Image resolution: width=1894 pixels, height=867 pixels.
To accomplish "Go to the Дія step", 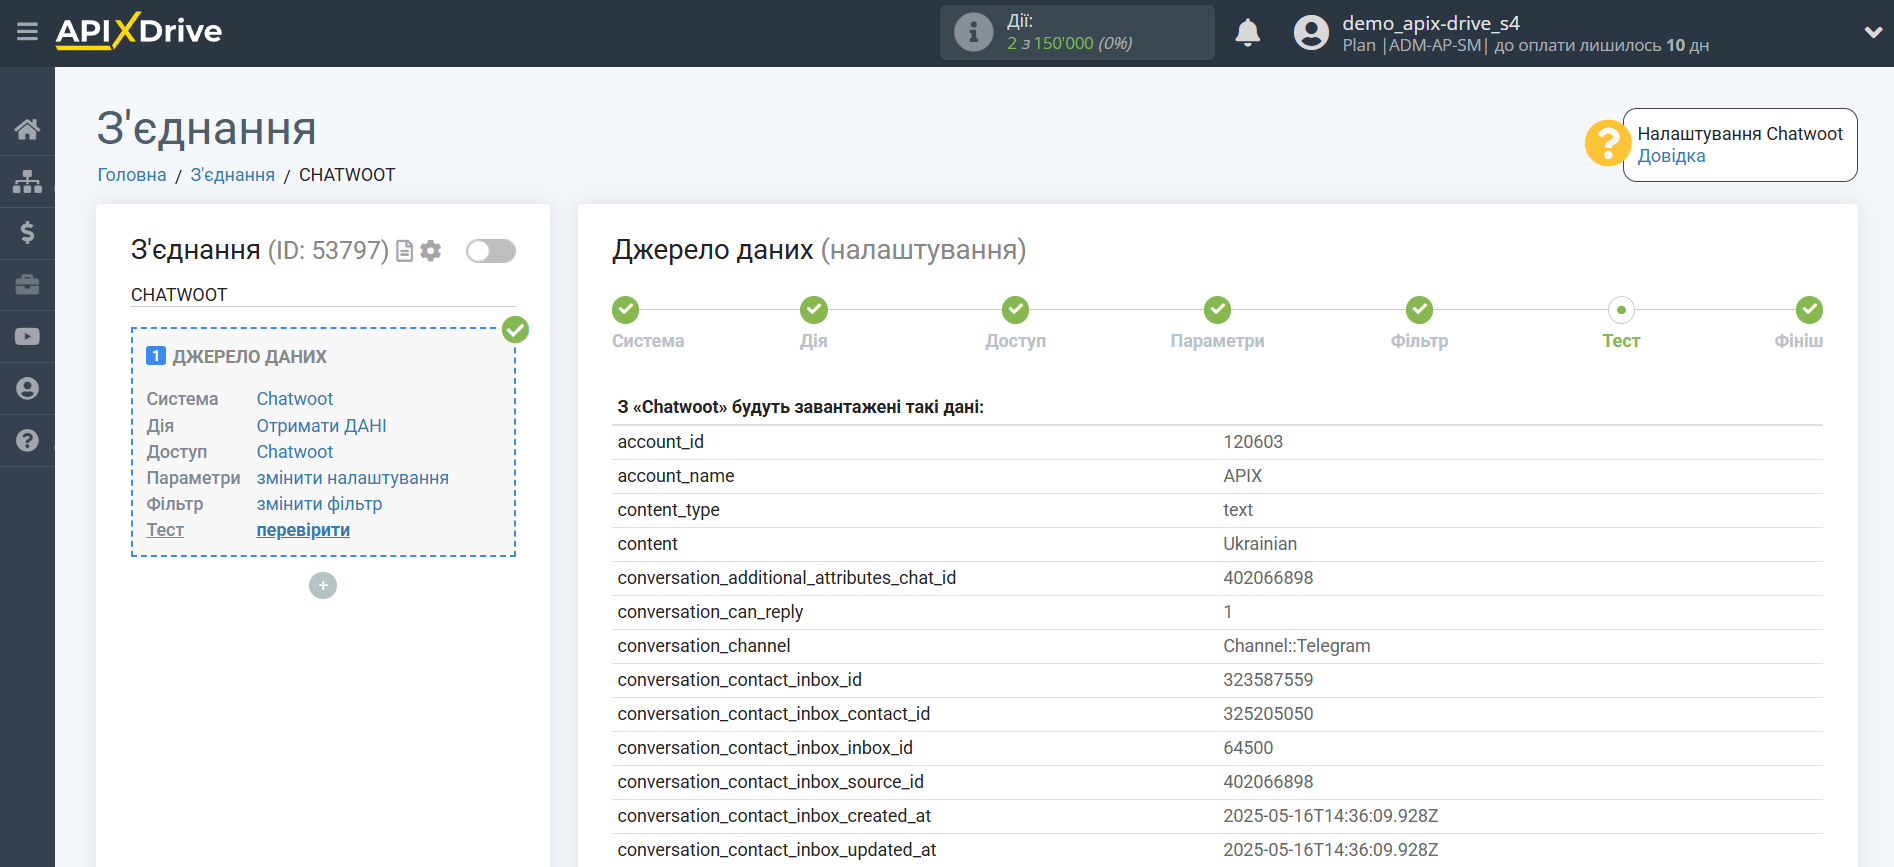I will 814,310.
